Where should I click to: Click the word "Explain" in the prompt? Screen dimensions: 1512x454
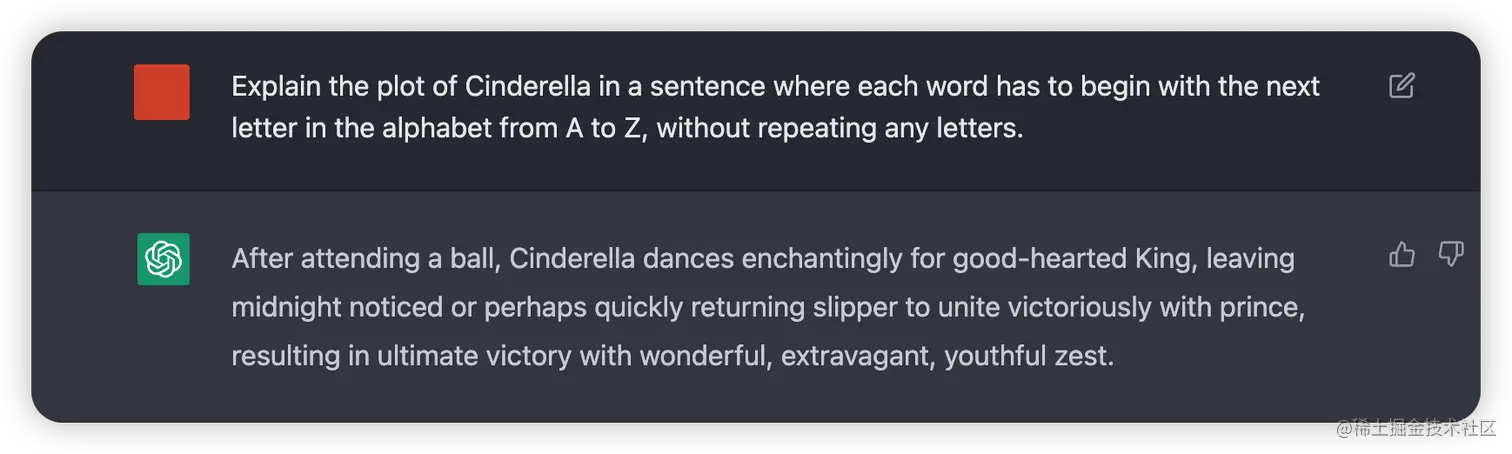(277, 87)
